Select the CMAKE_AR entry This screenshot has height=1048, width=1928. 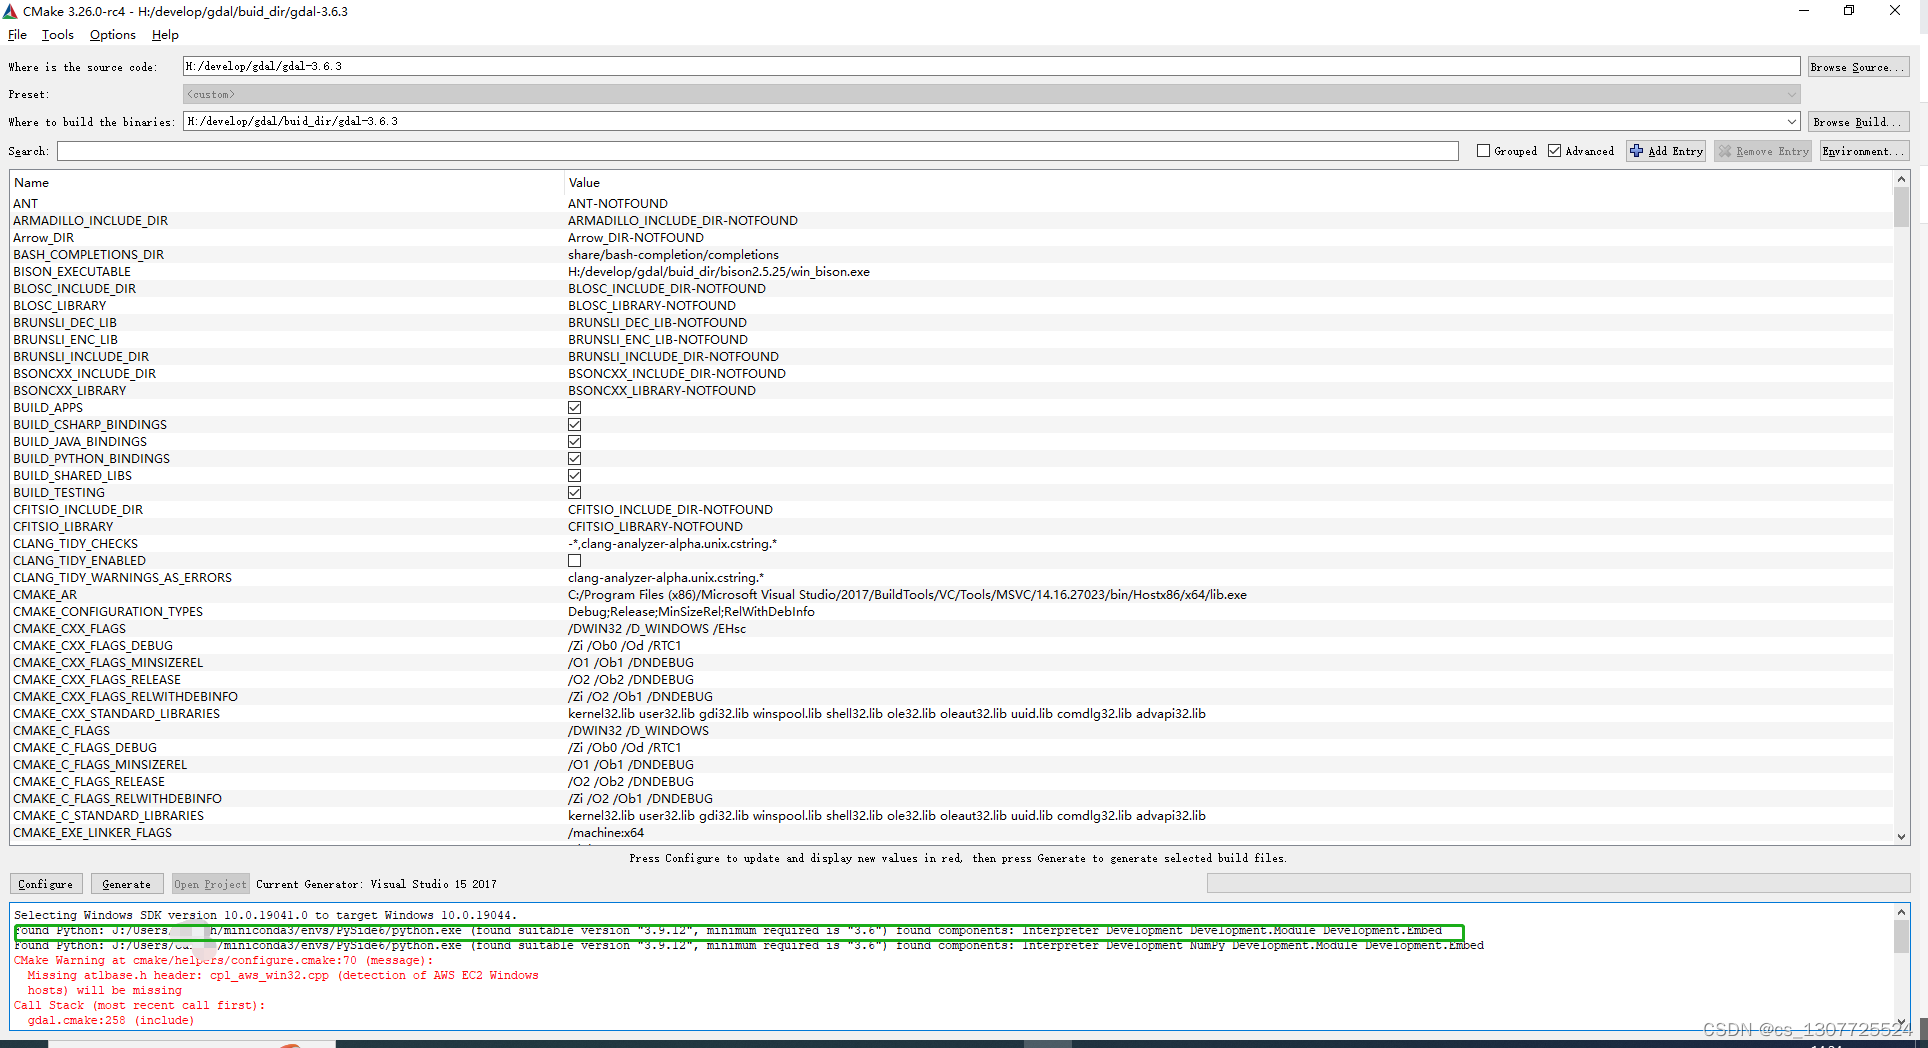tap(45, 595)
